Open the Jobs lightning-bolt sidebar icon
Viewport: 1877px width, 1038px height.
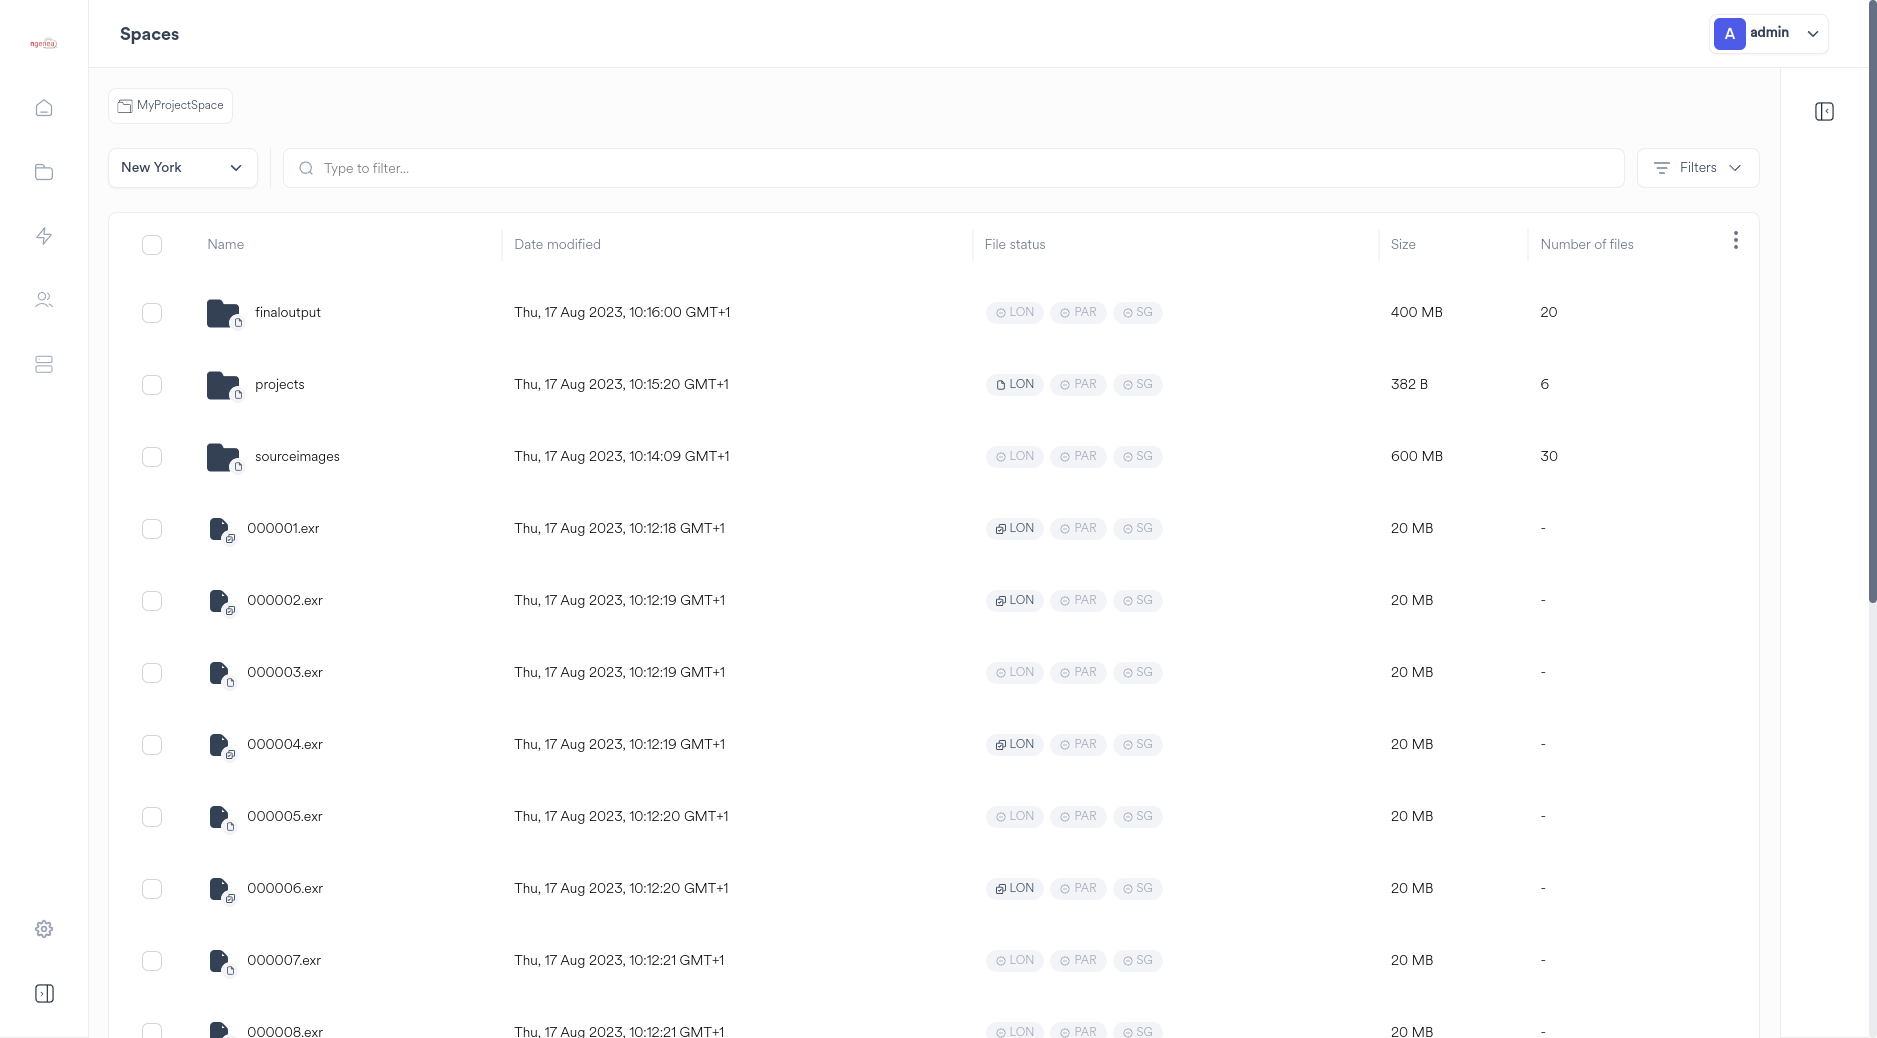[x=44, y=235]
